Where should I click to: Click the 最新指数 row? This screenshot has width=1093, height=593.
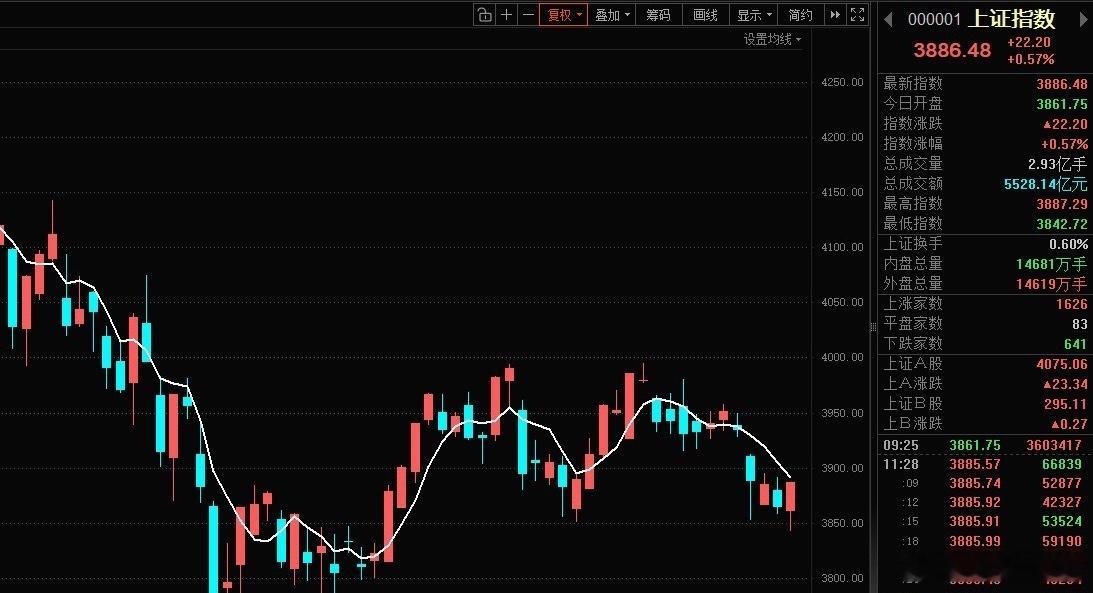point(984,84)
